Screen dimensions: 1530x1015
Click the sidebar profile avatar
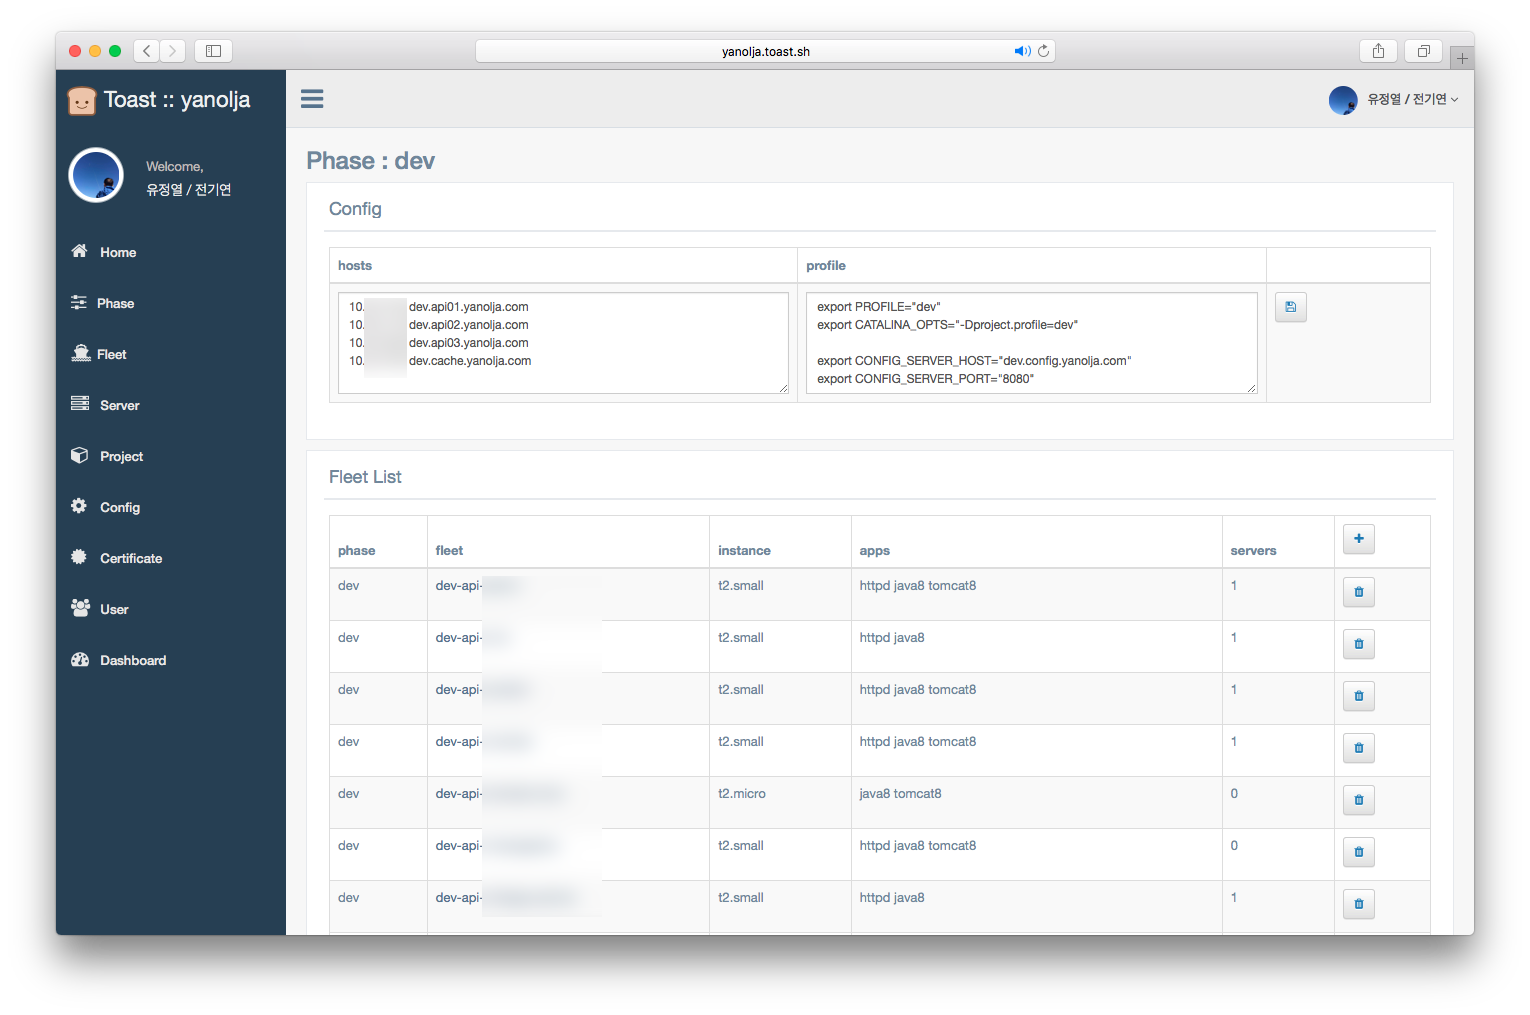96,175
